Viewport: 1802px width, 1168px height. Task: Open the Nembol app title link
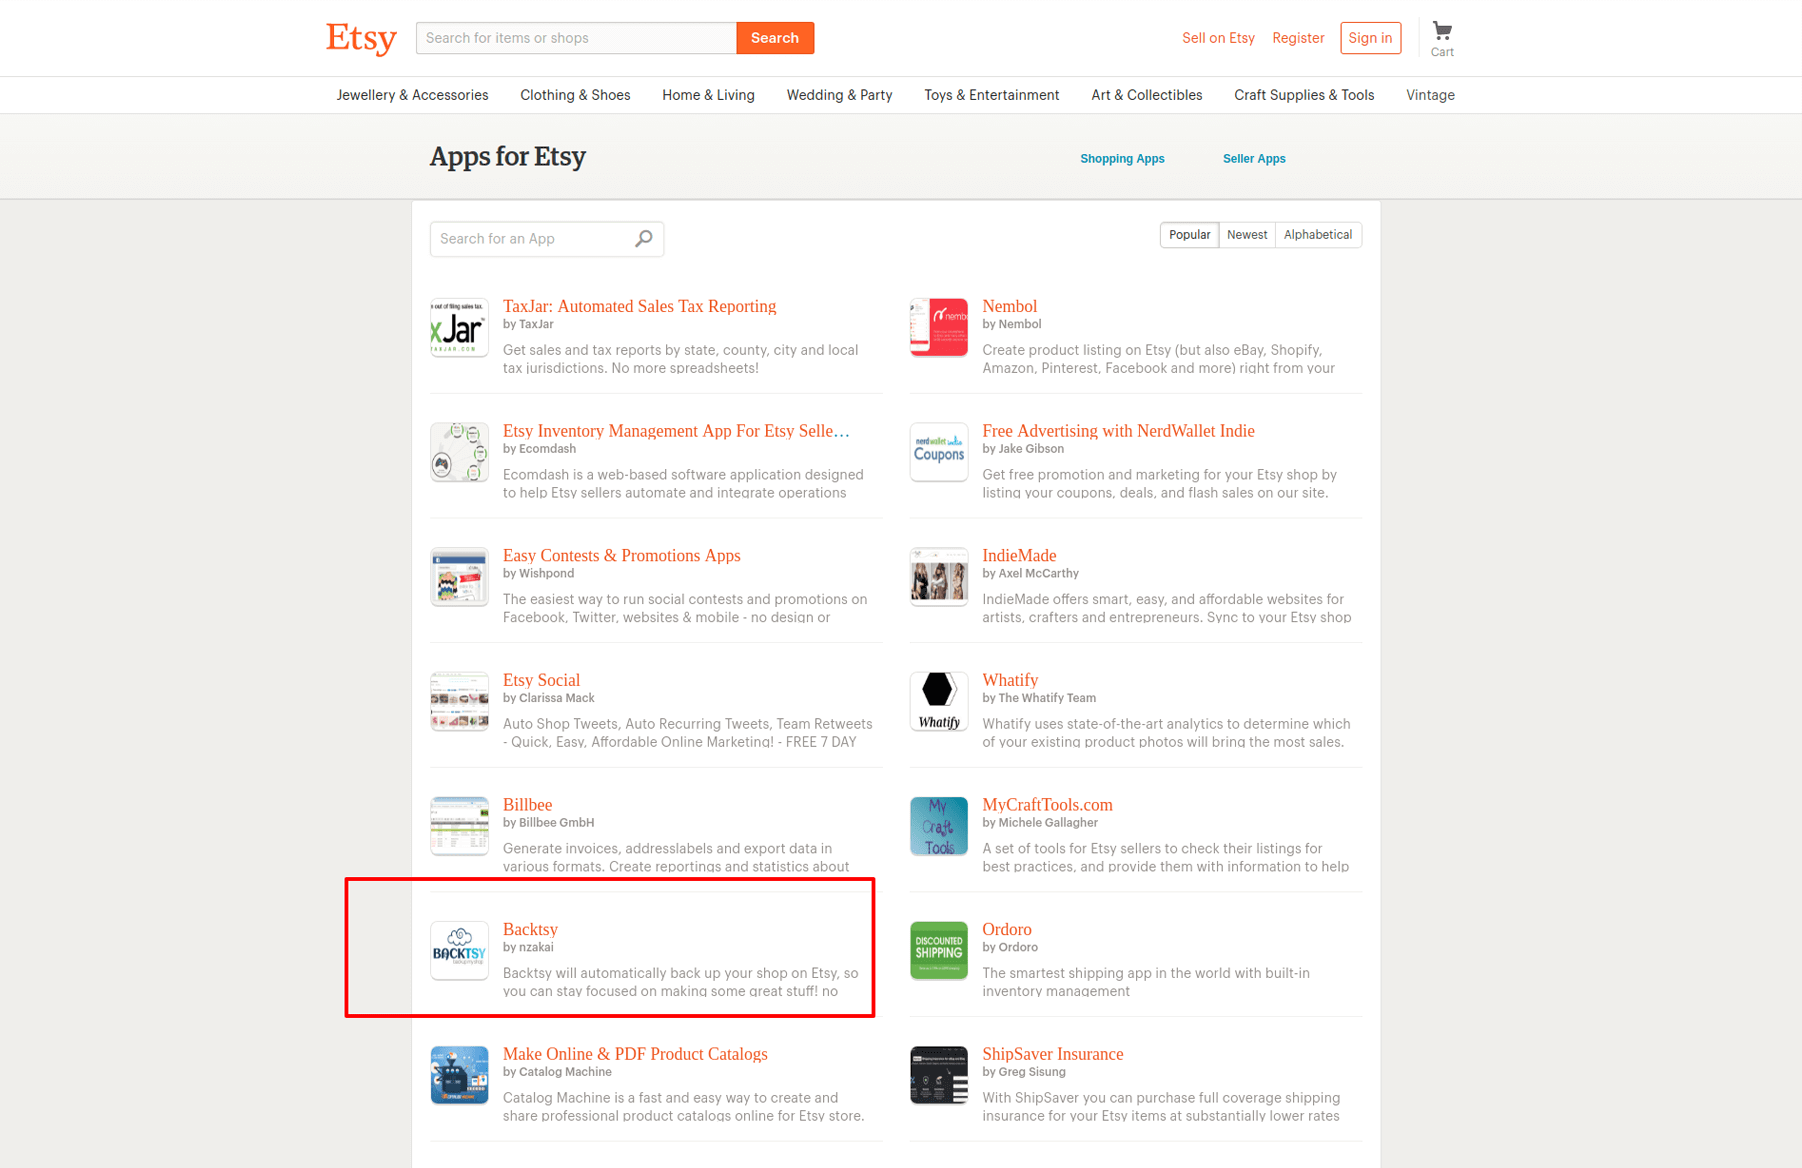point(1009,306)
